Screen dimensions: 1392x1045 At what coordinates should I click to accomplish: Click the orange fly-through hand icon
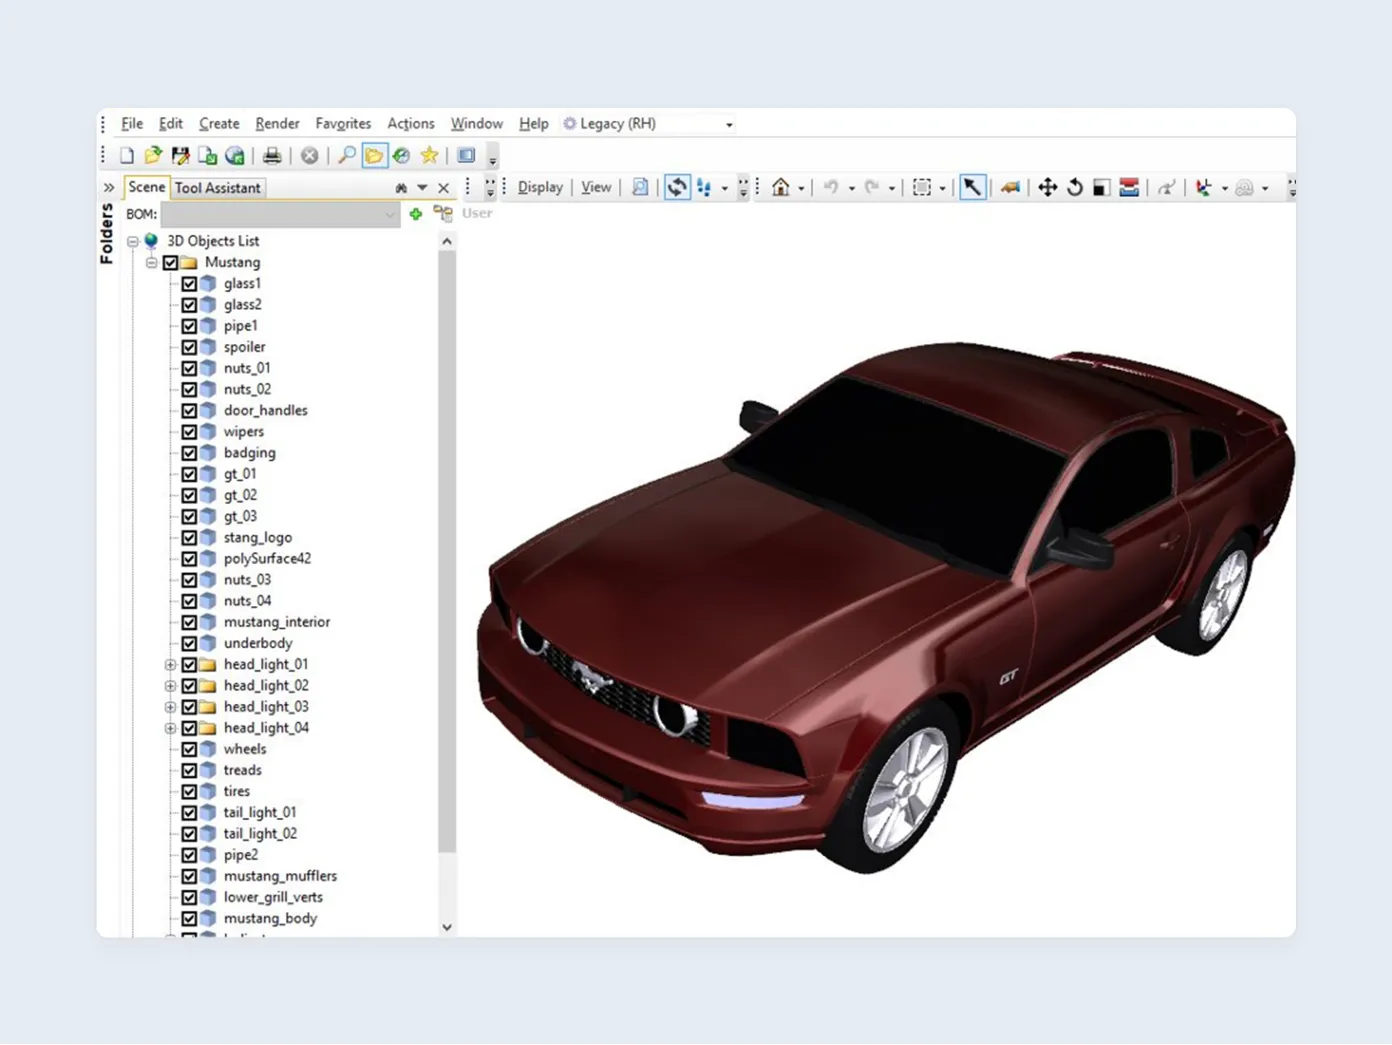pos(1010,187)
